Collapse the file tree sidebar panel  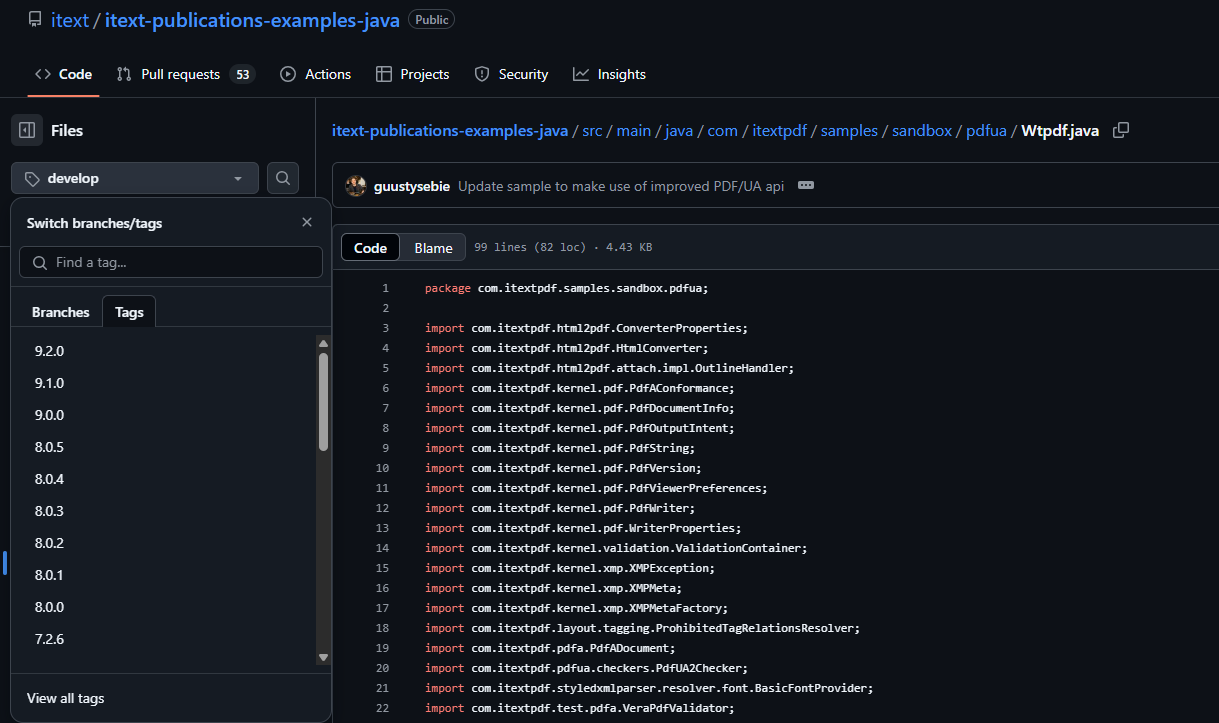point(28,130)
